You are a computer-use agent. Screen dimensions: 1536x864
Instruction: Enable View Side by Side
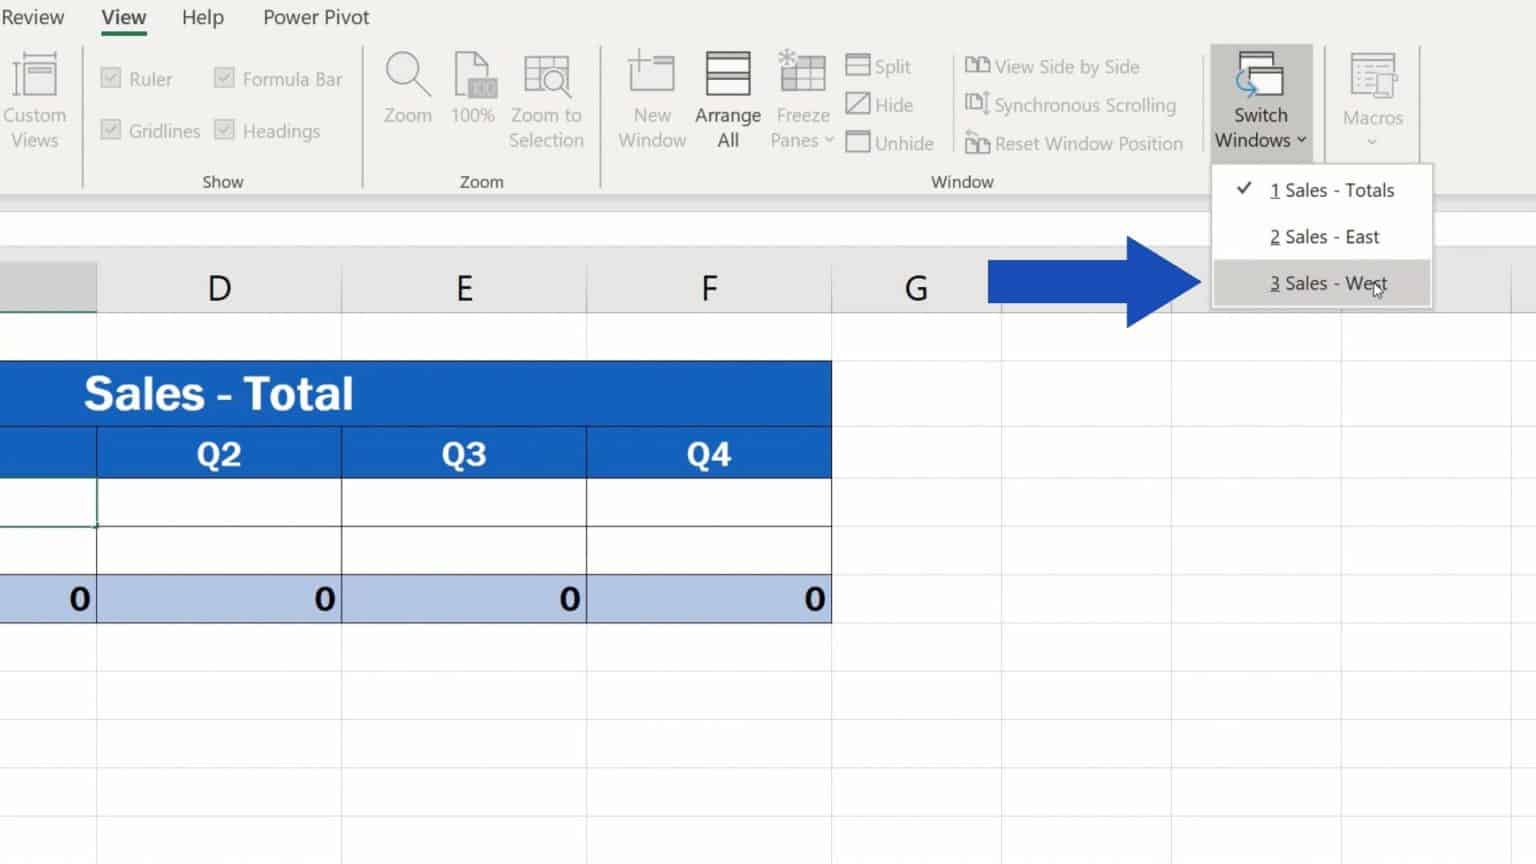(1052, 66)
